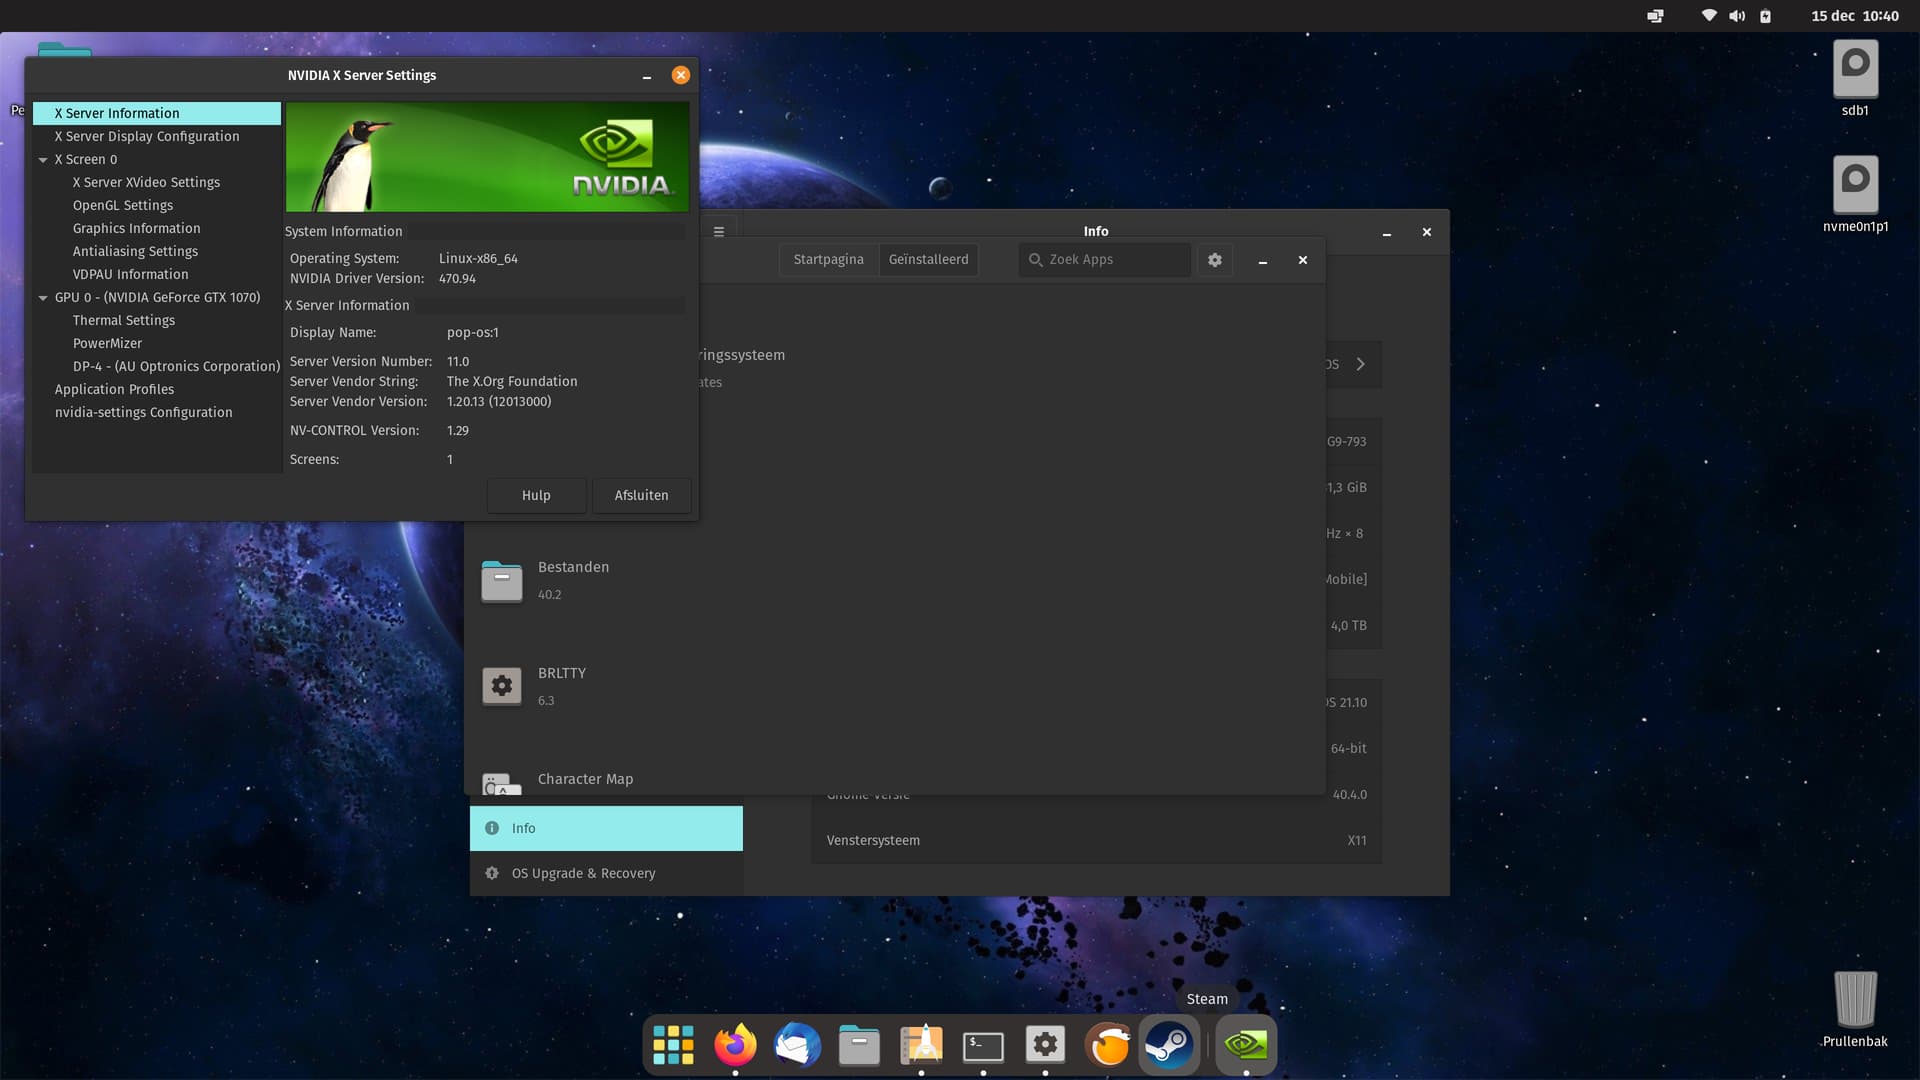1920x1080 pixels.
Task: Launch Firefox from the dock
Action: tap(735, 1045)
